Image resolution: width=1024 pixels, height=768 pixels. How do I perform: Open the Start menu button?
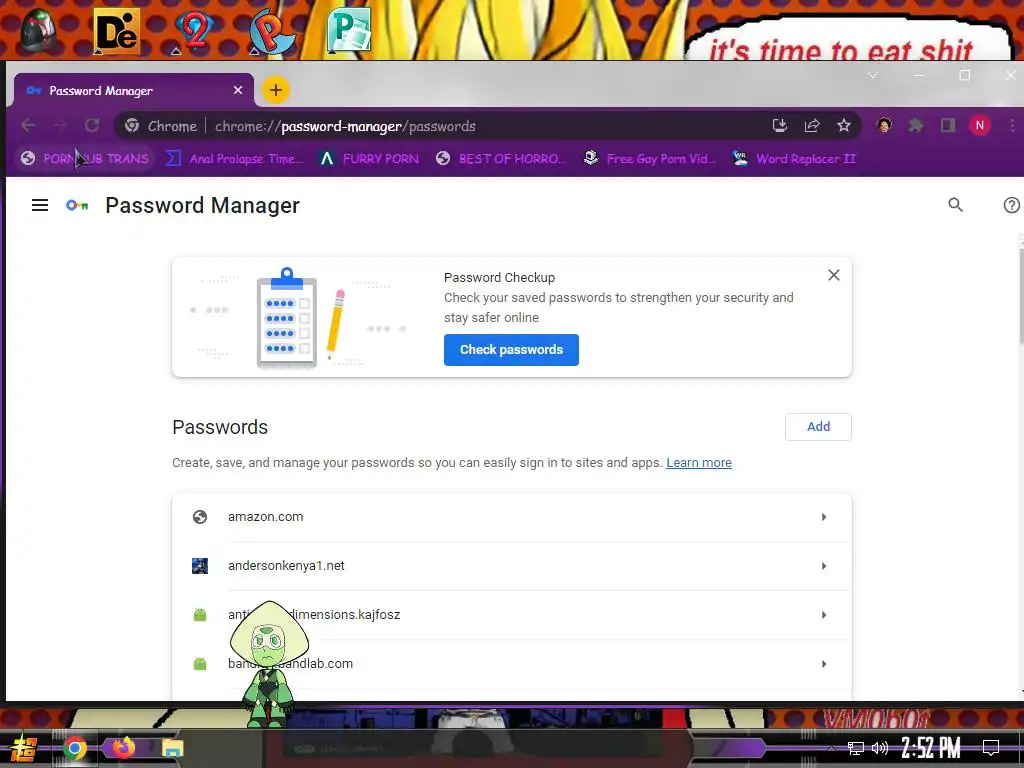pos(24,748)
